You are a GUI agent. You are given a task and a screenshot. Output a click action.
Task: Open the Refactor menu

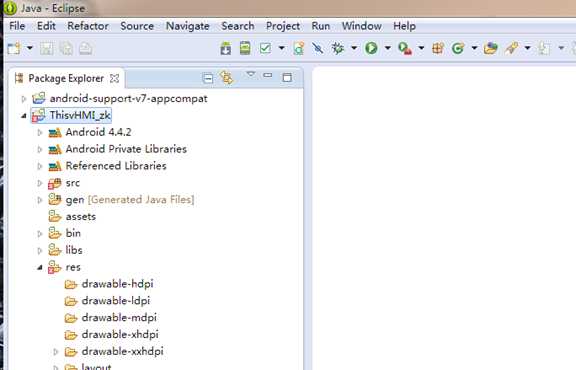pos(88,26)
